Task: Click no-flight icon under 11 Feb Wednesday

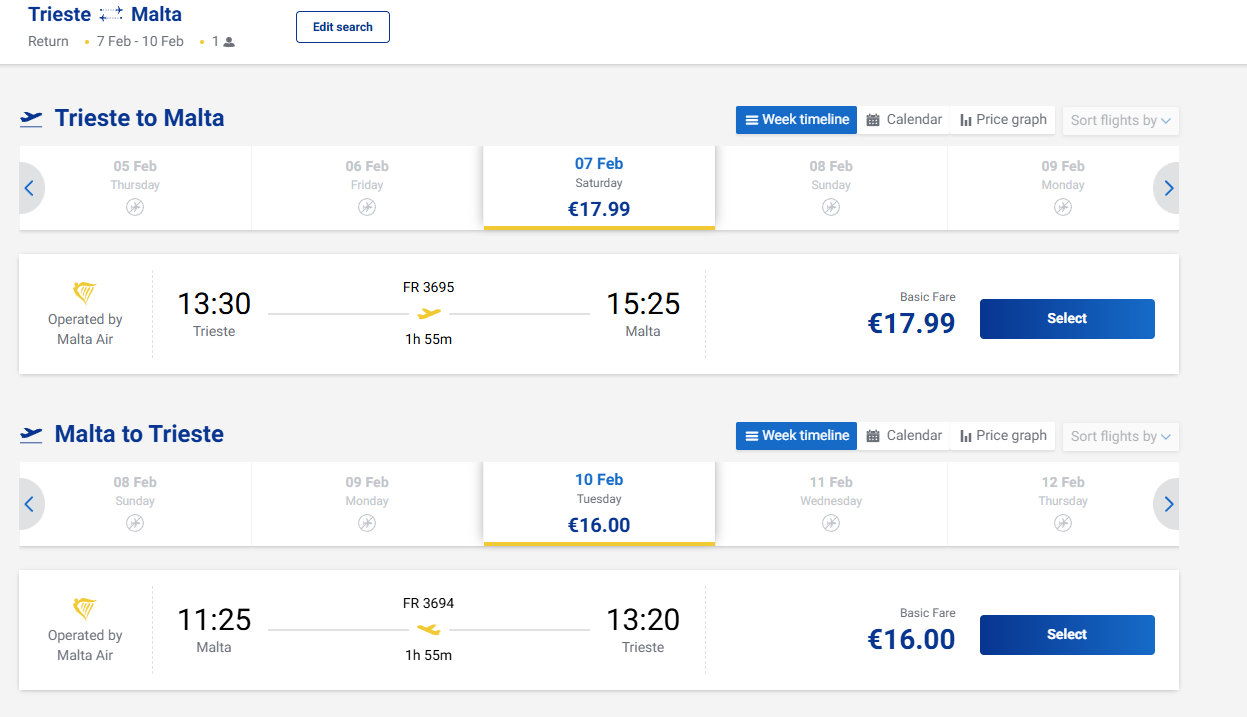Action: point(831,523)
